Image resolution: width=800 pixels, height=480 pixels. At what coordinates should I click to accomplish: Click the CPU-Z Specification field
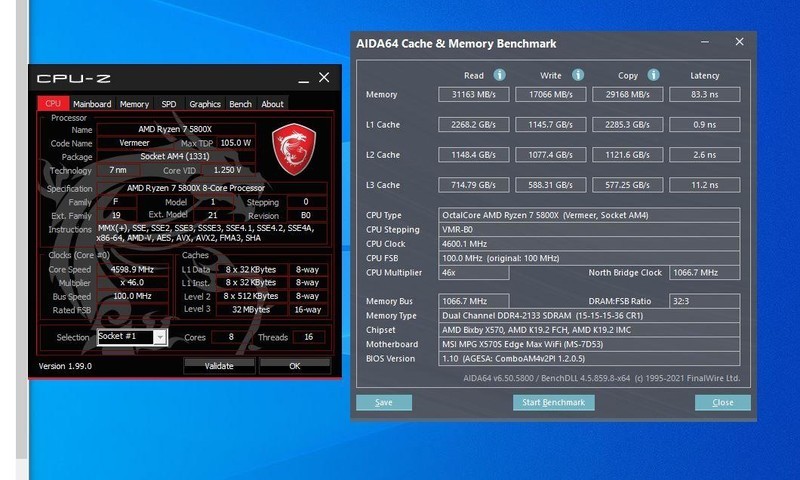212,188
